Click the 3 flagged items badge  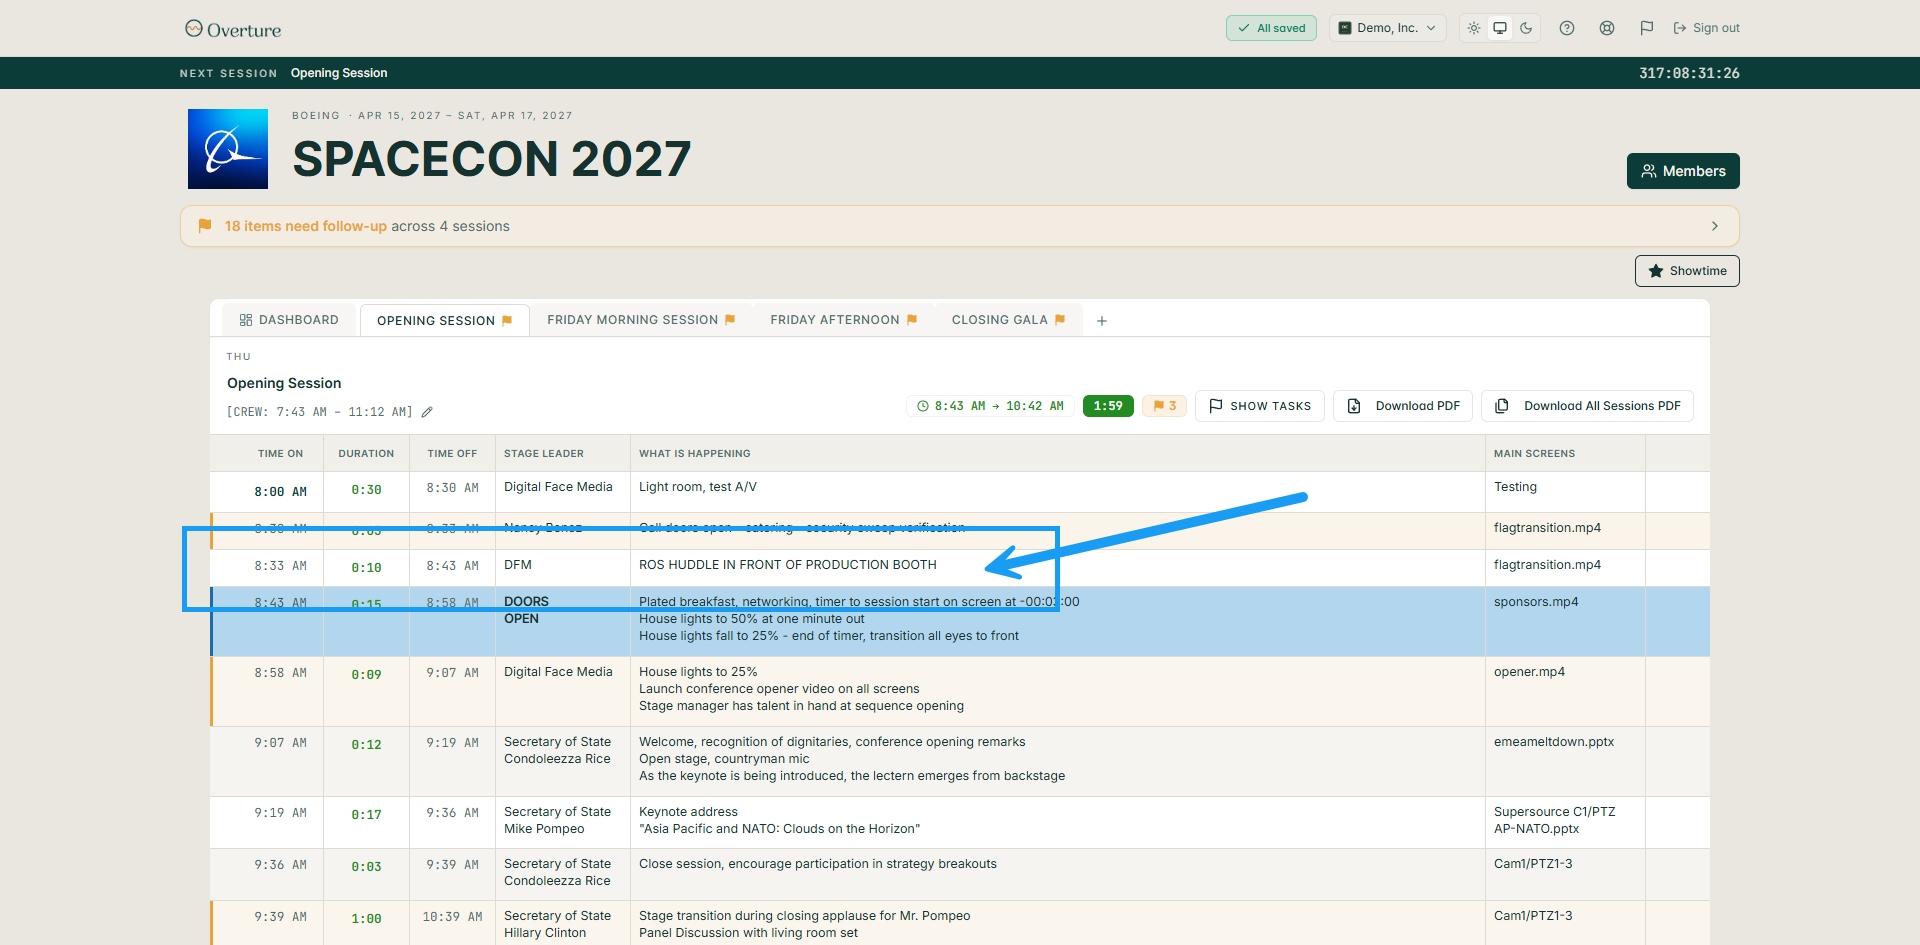point(1164,406)
